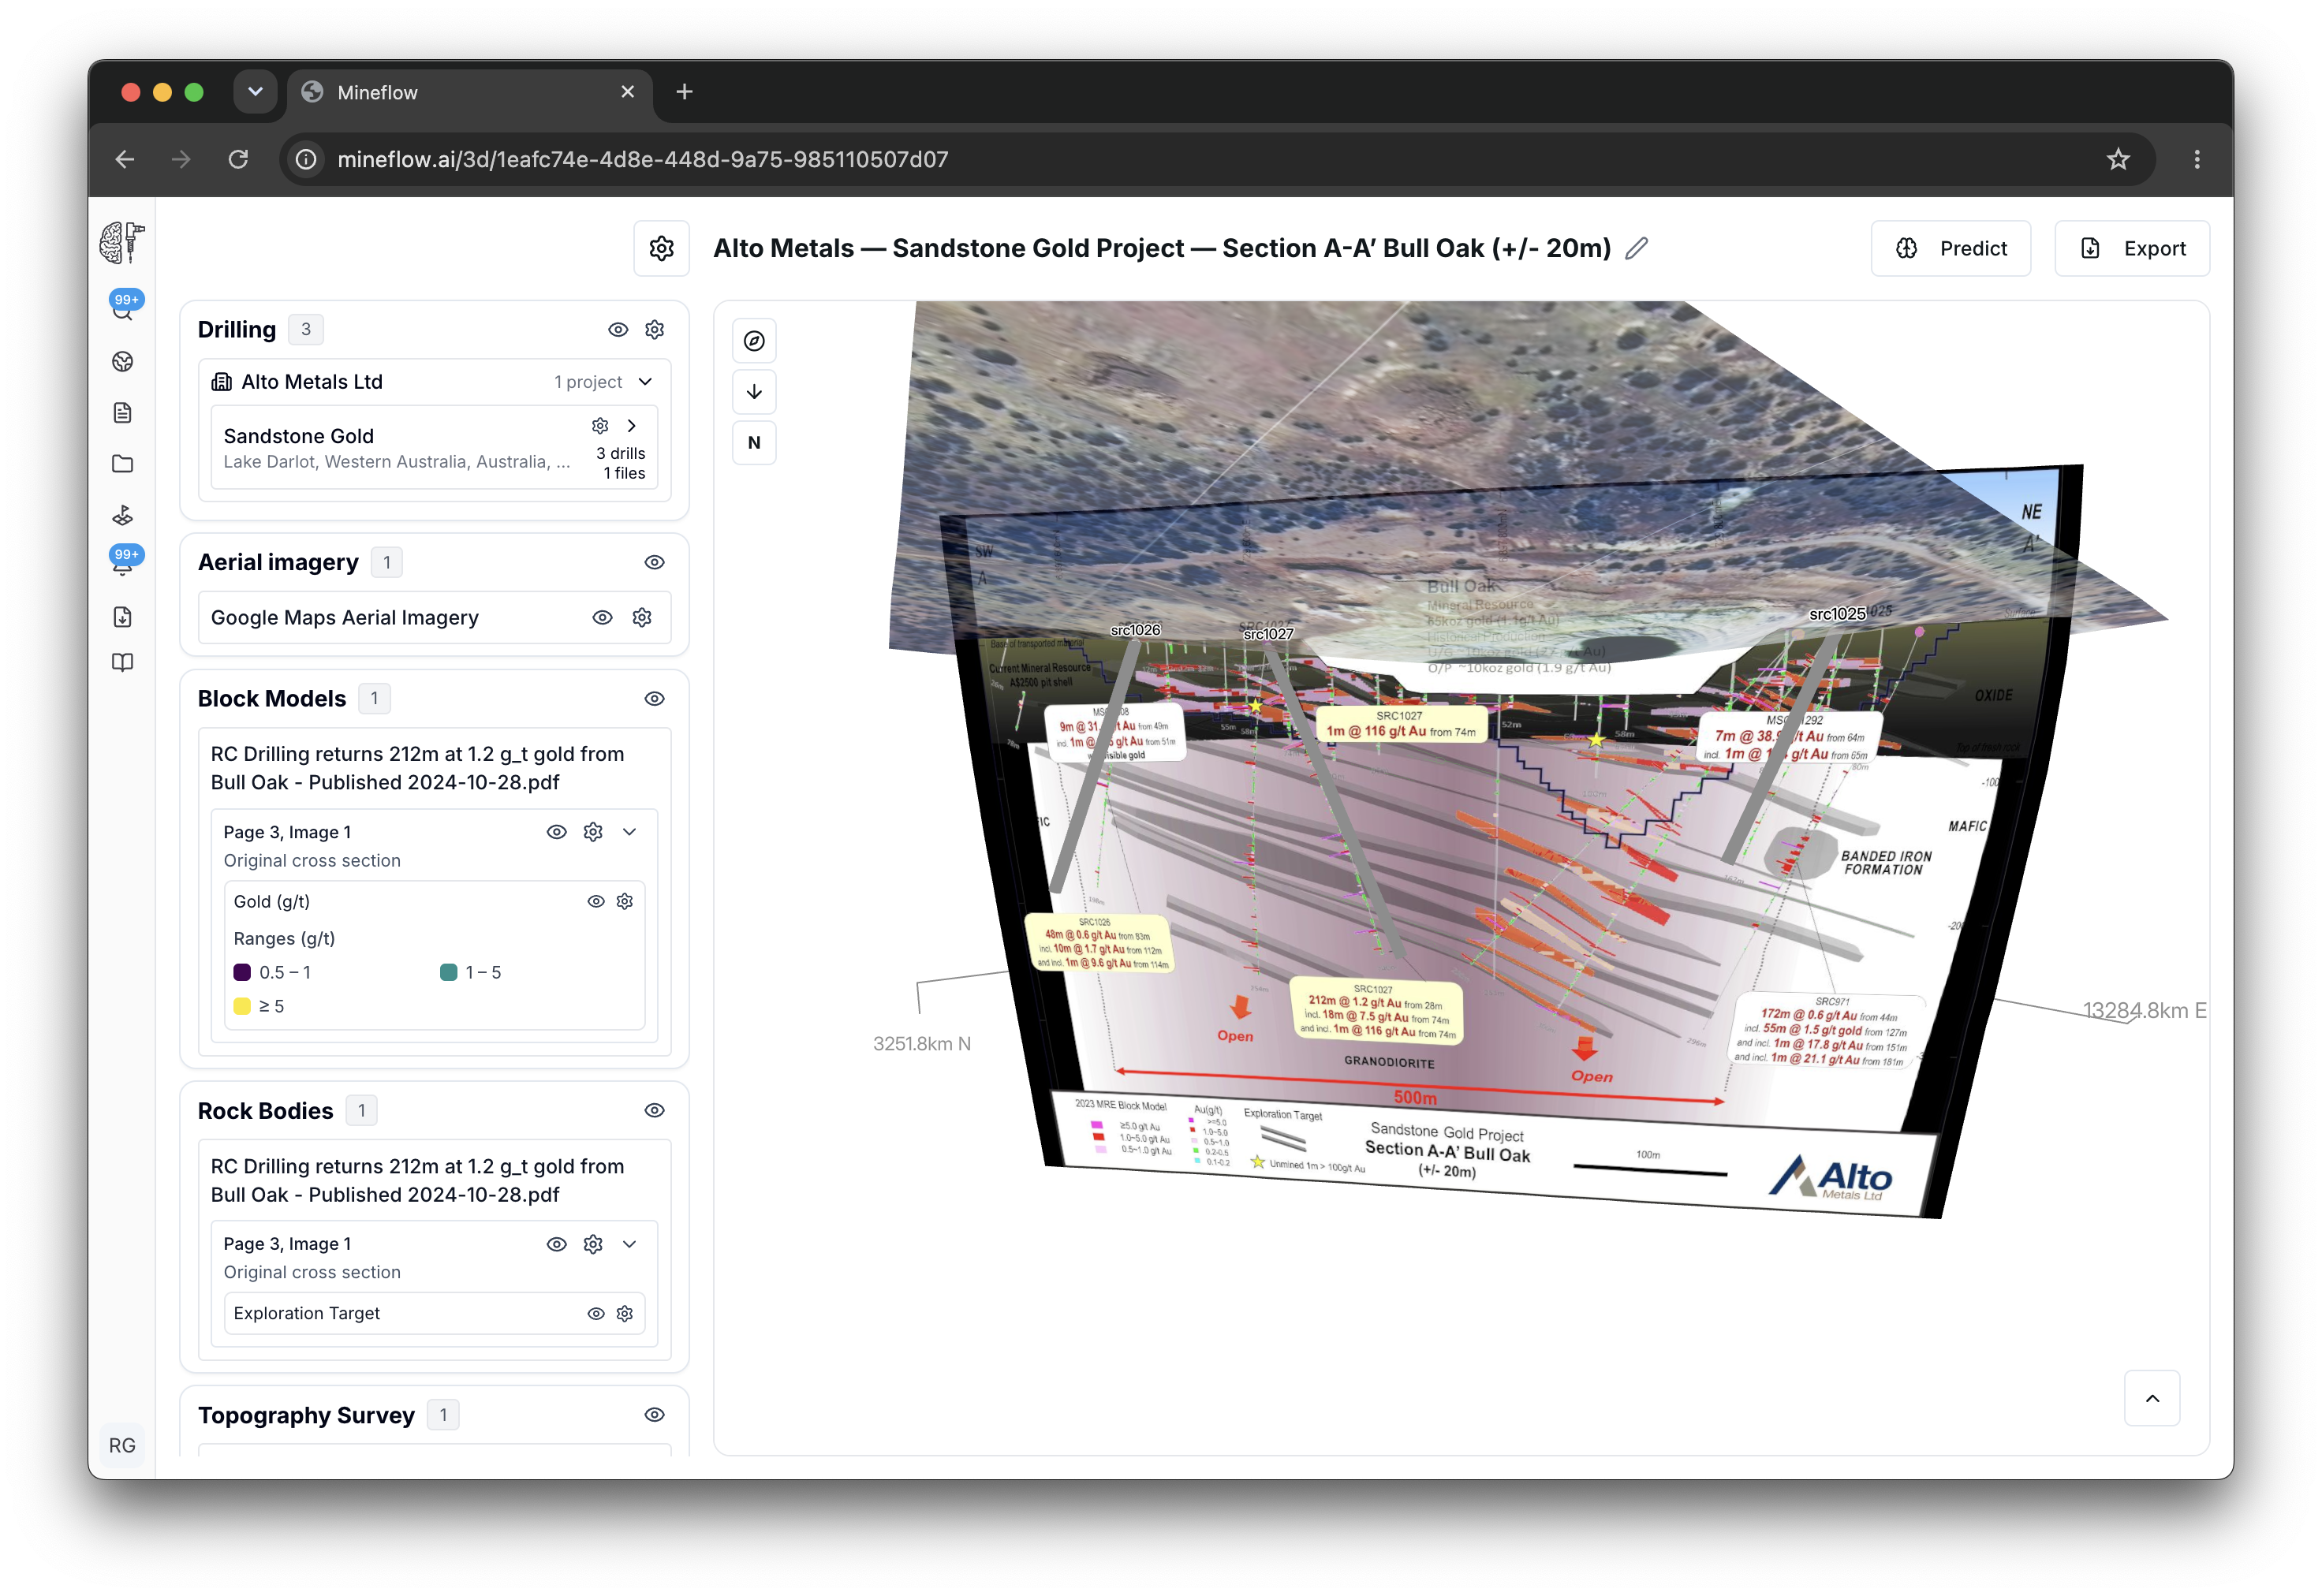Open the globe icon in the sidebar
This screenshot has height=1596, width=2322.
123,362
